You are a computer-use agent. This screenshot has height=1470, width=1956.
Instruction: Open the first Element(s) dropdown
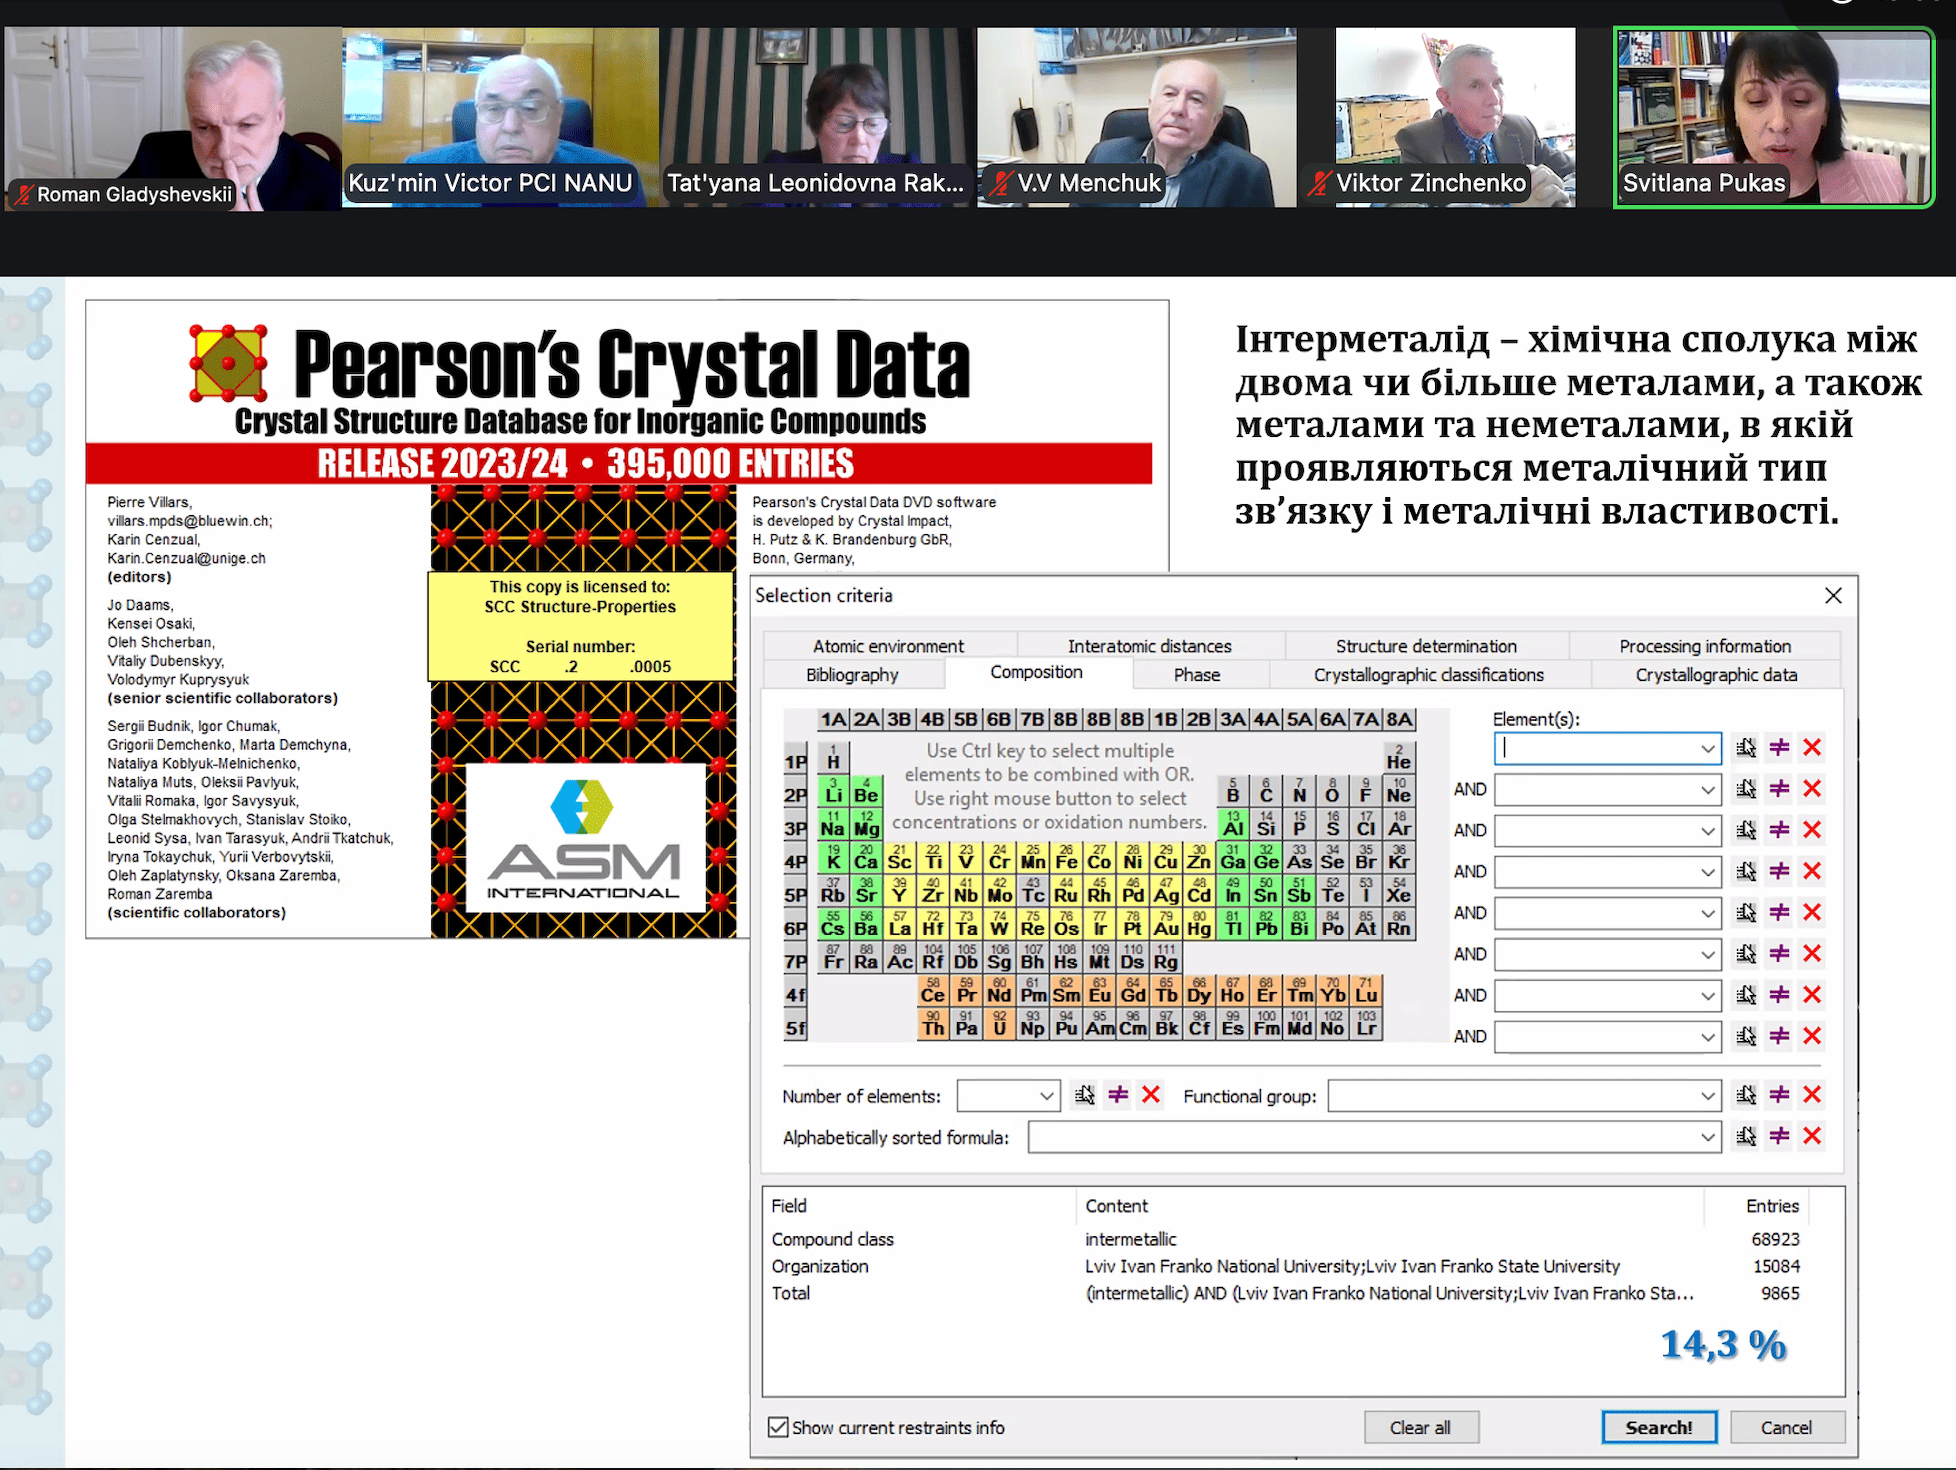click(1707, 748)
